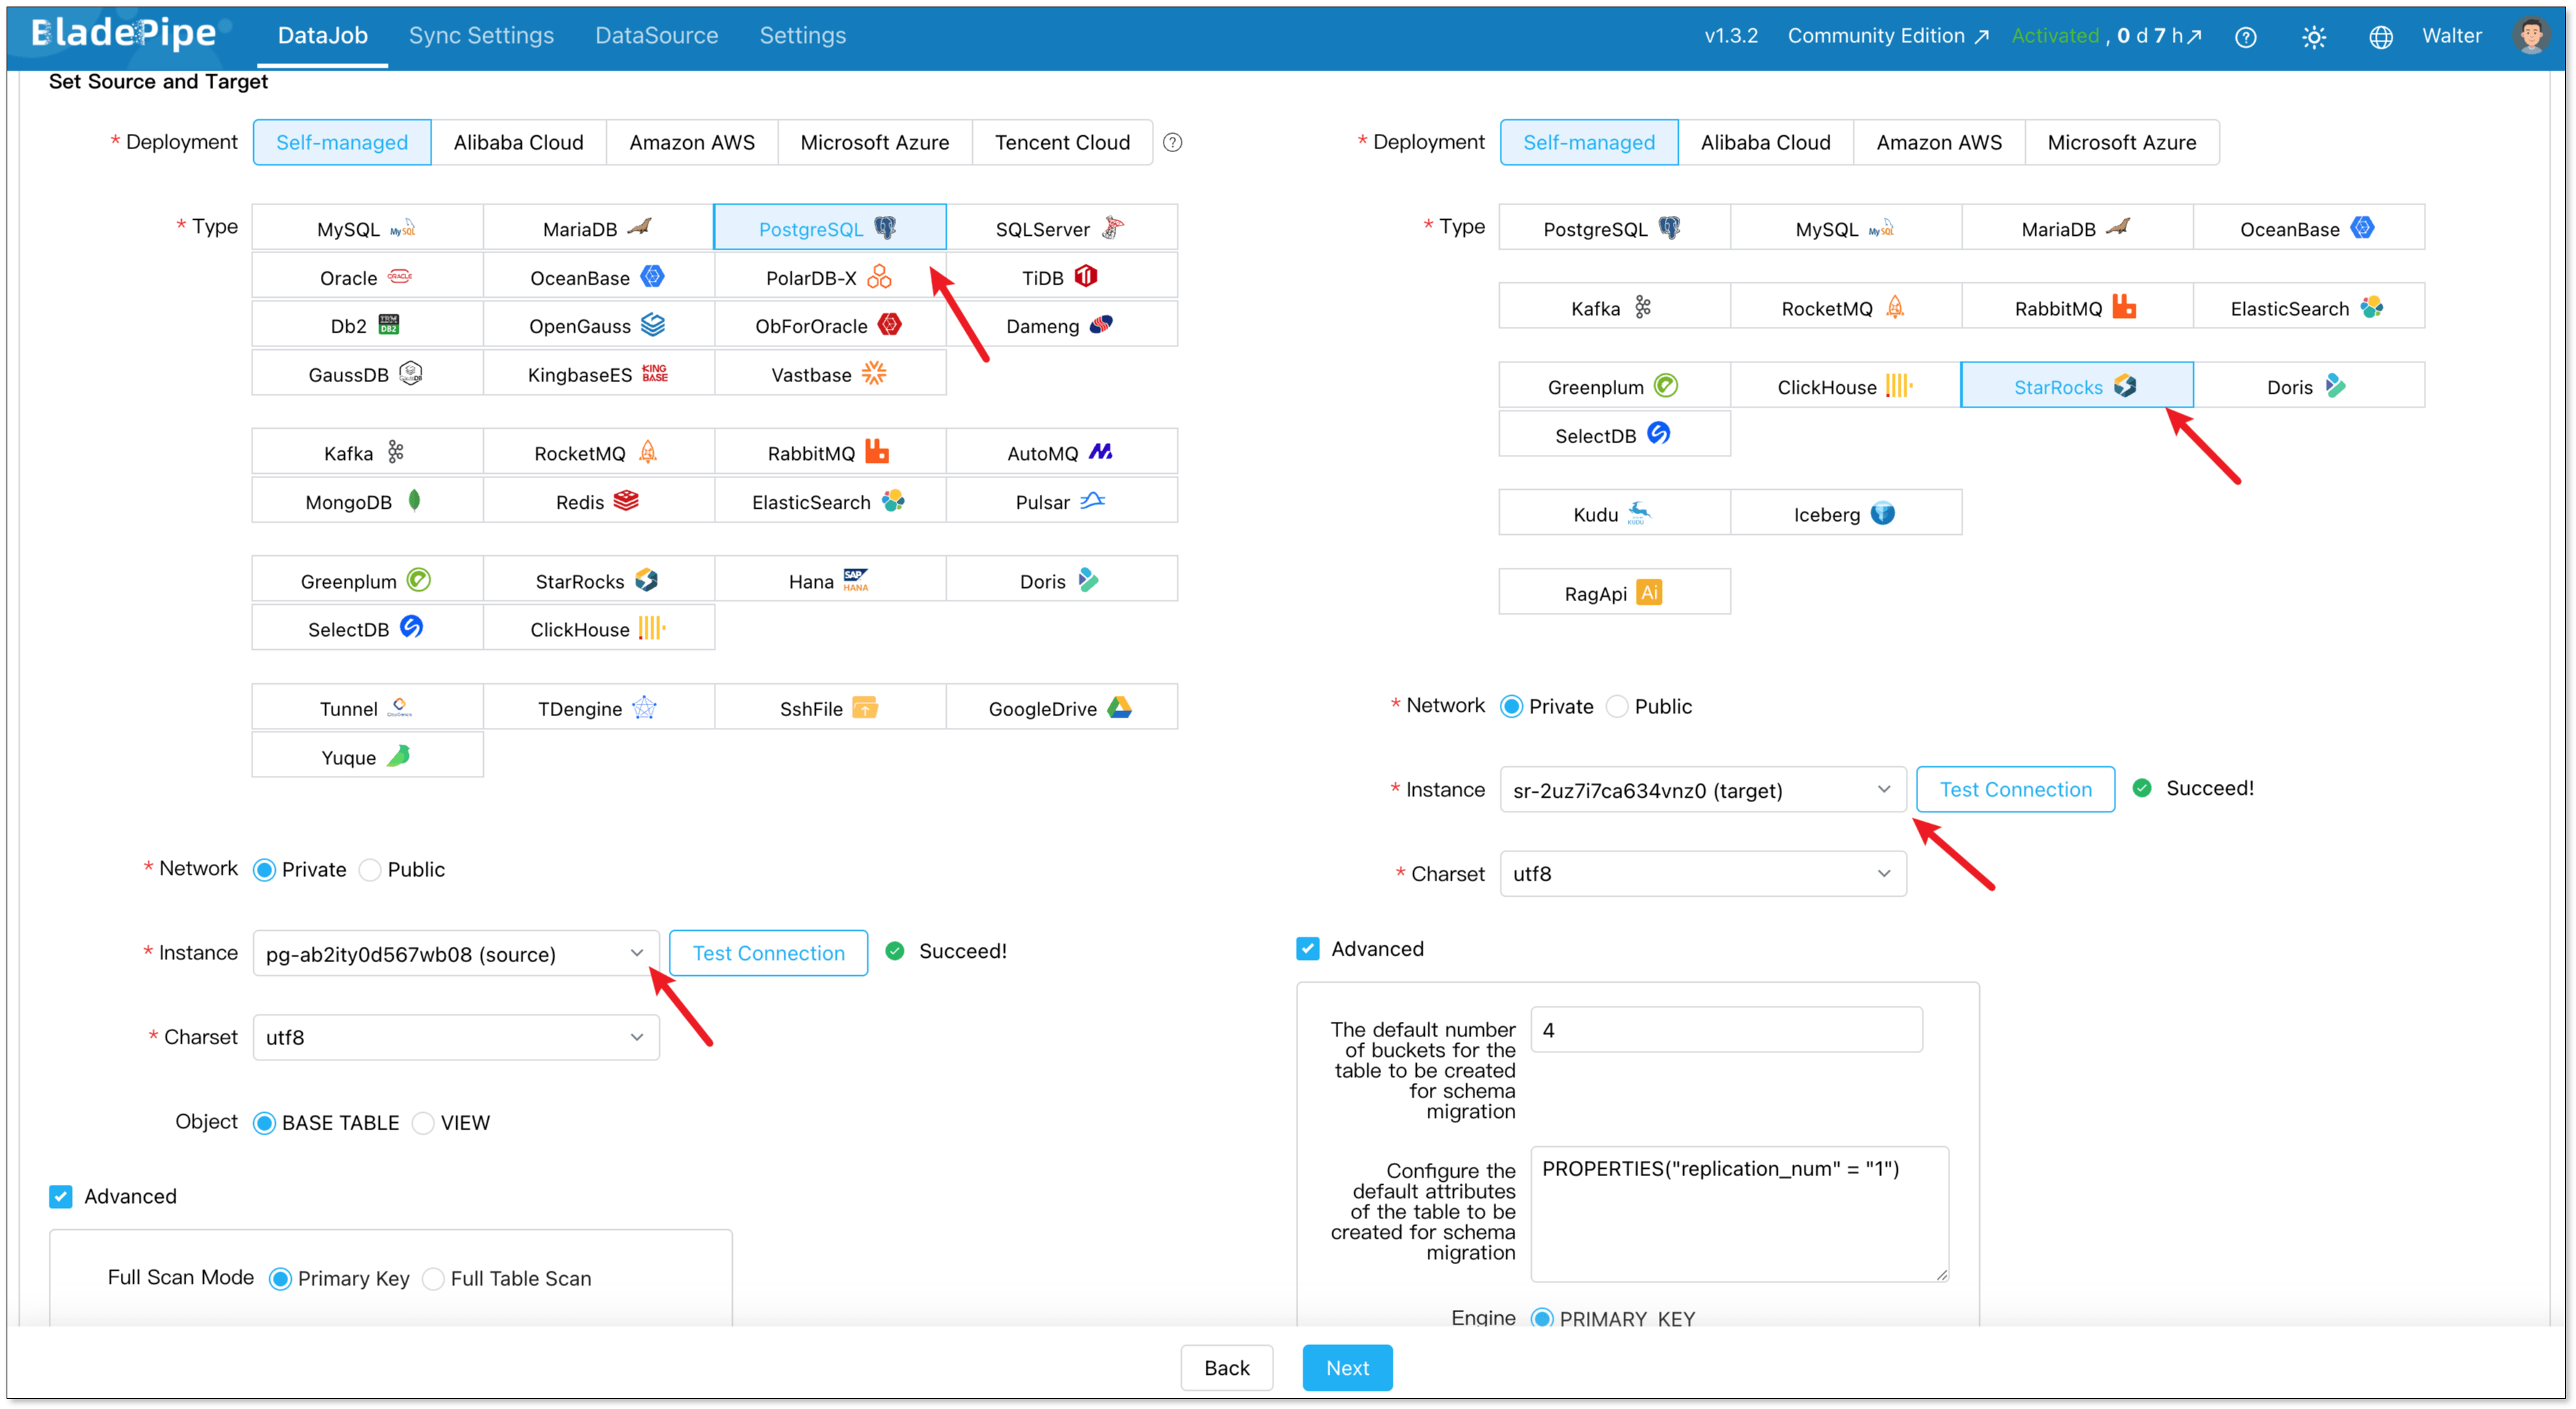Click source Test Connection button
2576x1409 pixels.
pyautogui.click(x=768, y=953)
